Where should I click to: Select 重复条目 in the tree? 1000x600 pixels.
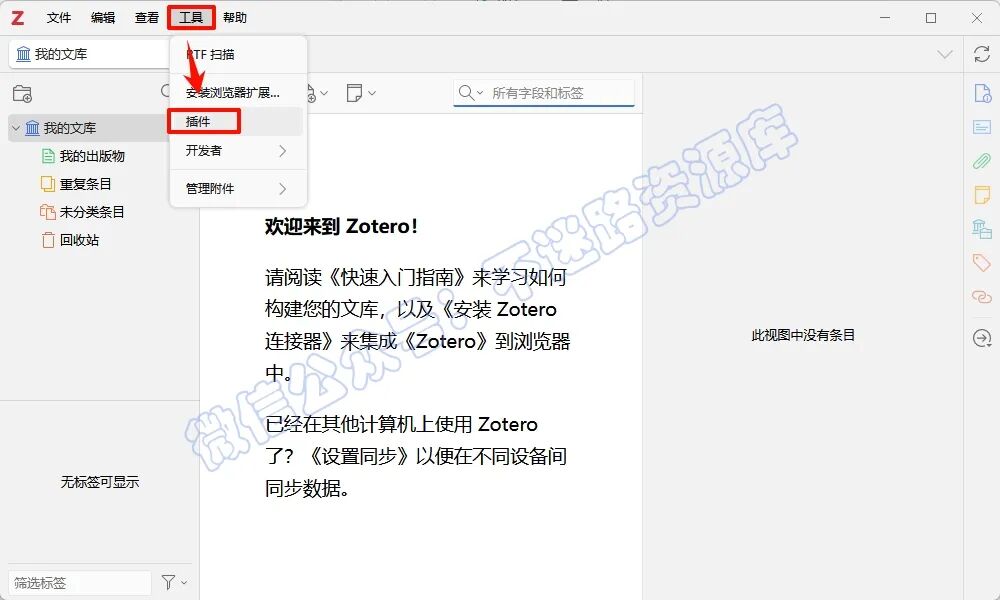pos(85,184)
